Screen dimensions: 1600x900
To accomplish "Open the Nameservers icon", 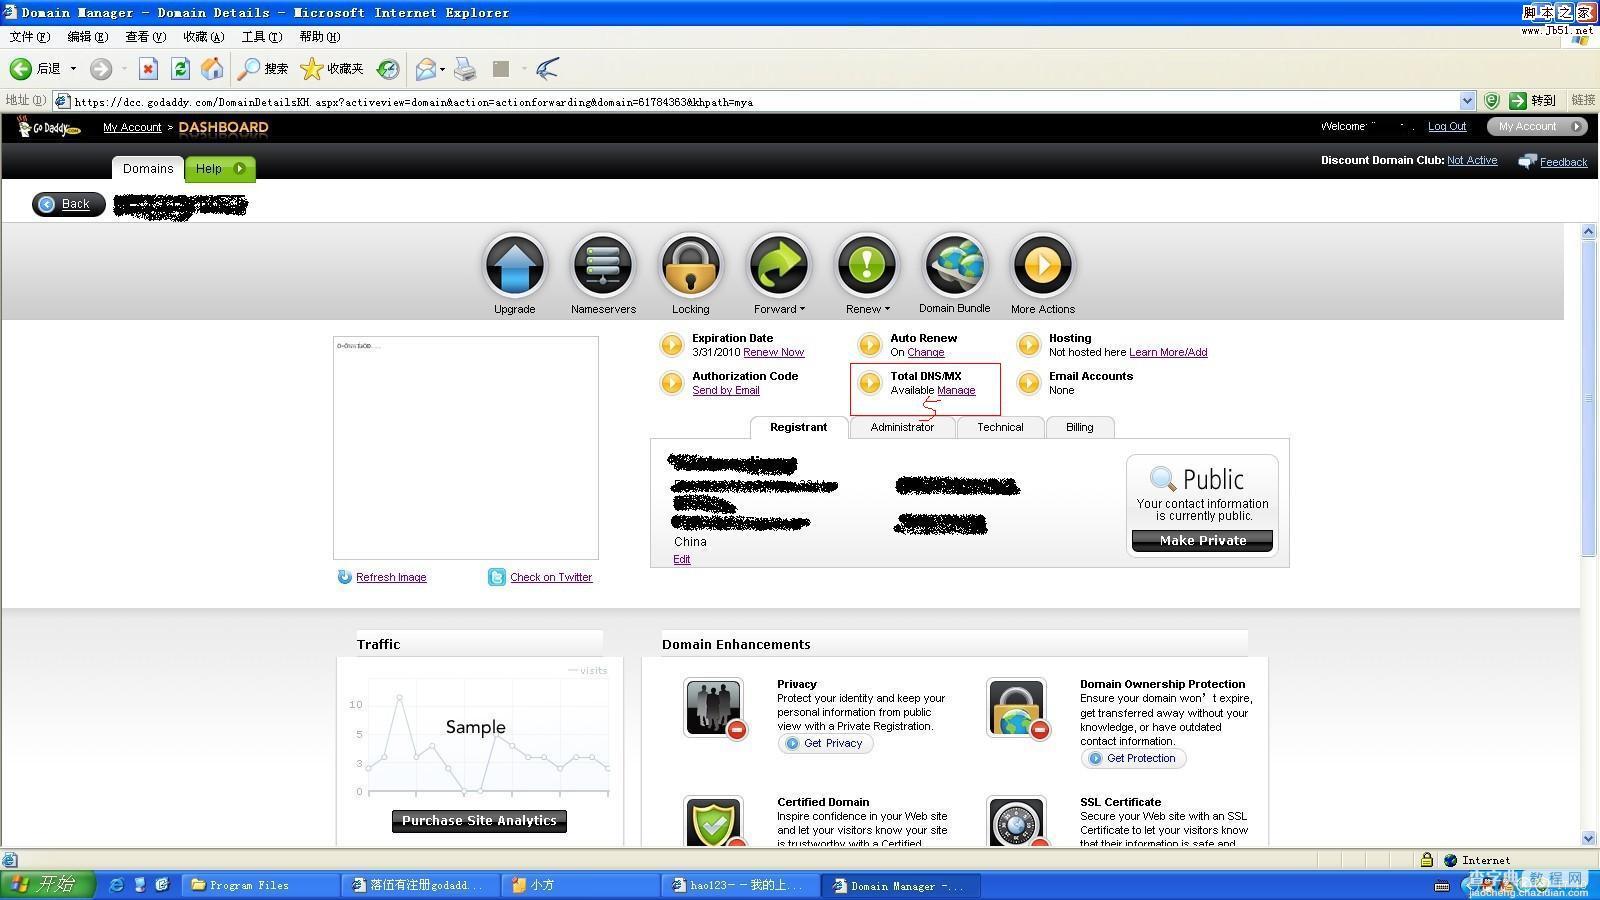I will tap(603, 265).
